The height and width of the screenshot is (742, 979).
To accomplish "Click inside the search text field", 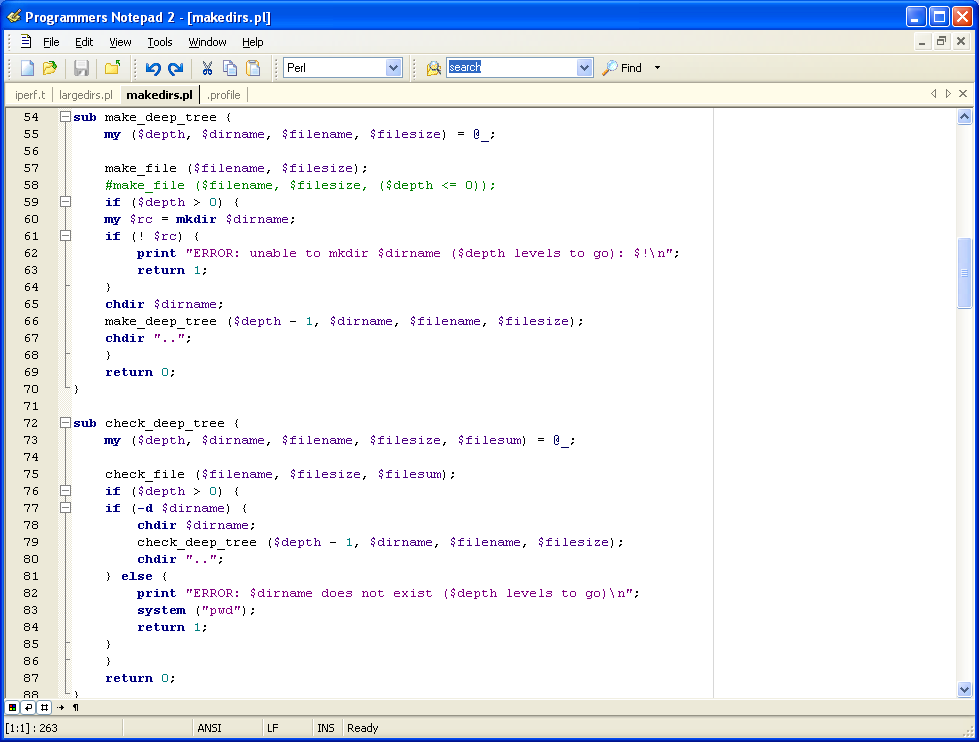I will click(x=512, y=67).
